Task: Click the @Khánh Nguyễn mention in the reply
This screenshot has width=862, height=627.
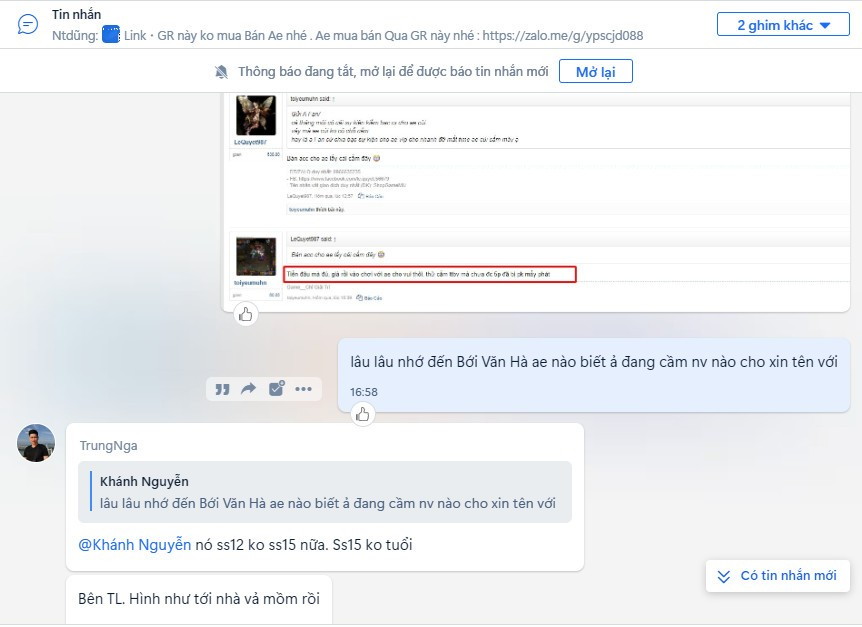Action: click(x=134, y=545)
